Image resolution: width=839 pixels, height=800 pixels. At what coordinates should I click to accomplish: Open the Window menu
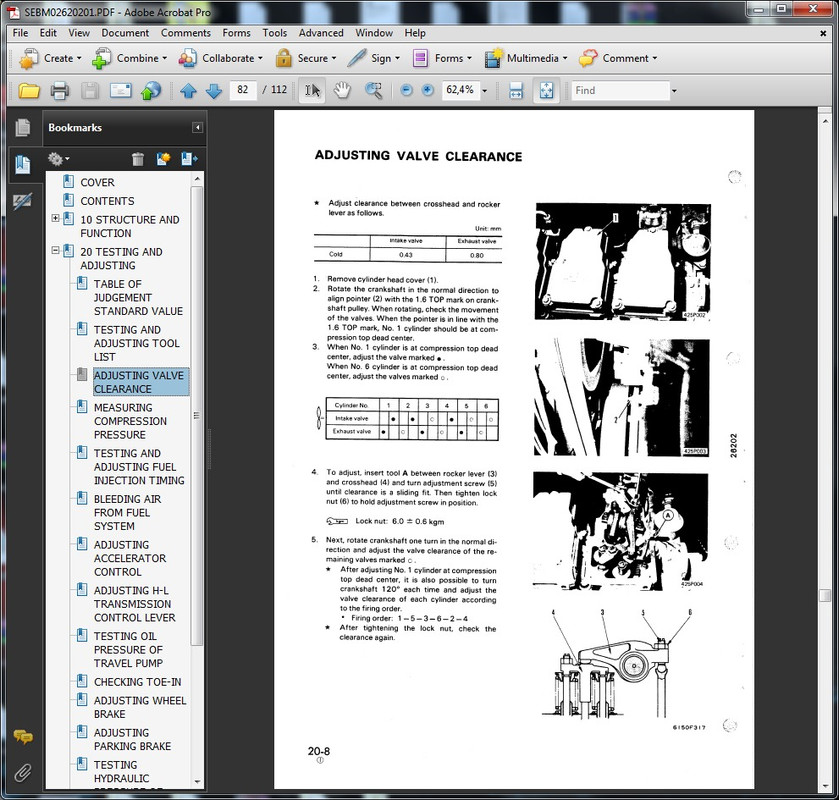[x=374, y=33]
